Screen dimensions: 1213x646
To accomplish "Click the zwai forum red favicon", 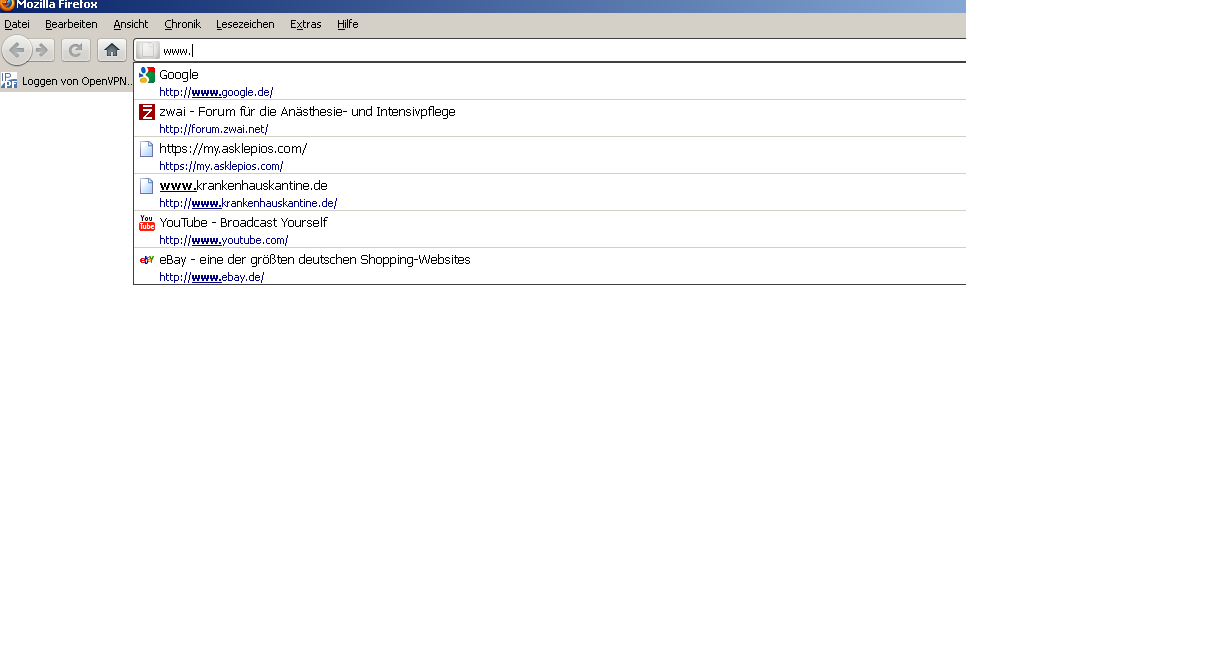I will pyautogui.click(x=147, y=112).
